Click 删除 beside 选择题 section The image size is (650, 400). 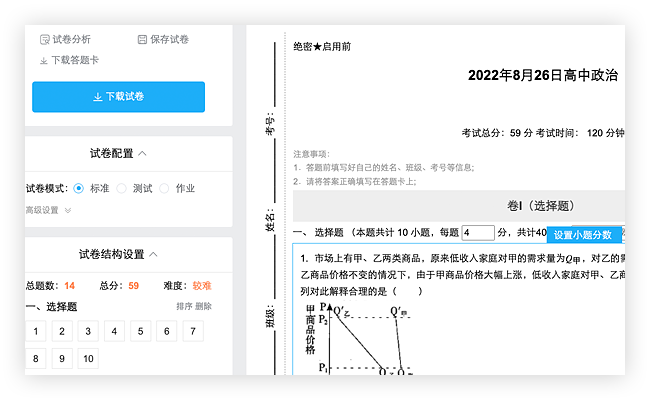coord(203,306)
